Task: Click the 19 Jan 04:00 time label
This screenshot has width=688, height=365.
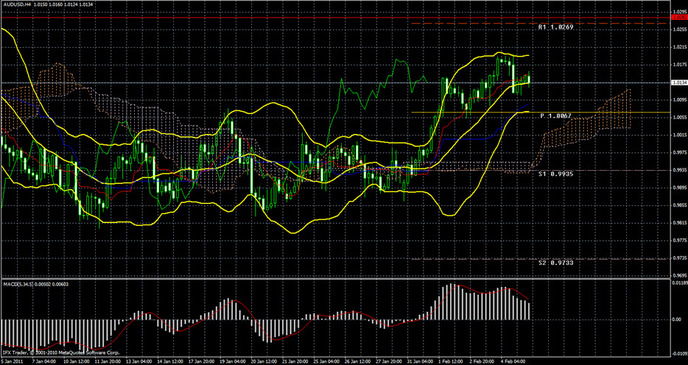Action: (x=228, y=362)
